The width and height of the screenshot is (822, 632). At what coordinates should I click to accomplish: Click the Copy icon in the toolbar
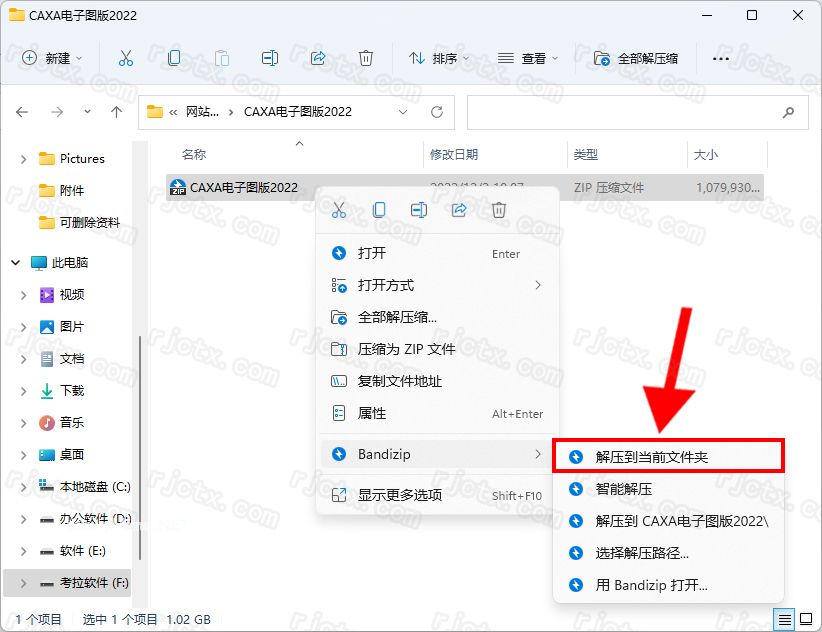(x=174, y=59)
